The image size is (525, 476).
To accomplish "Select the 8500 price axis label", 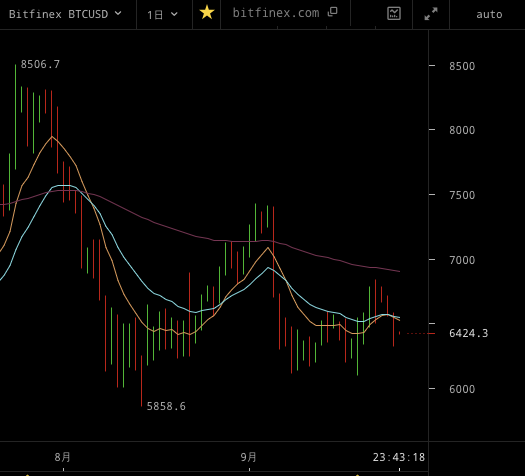I will pyautogui.click(x=462, y=66).
